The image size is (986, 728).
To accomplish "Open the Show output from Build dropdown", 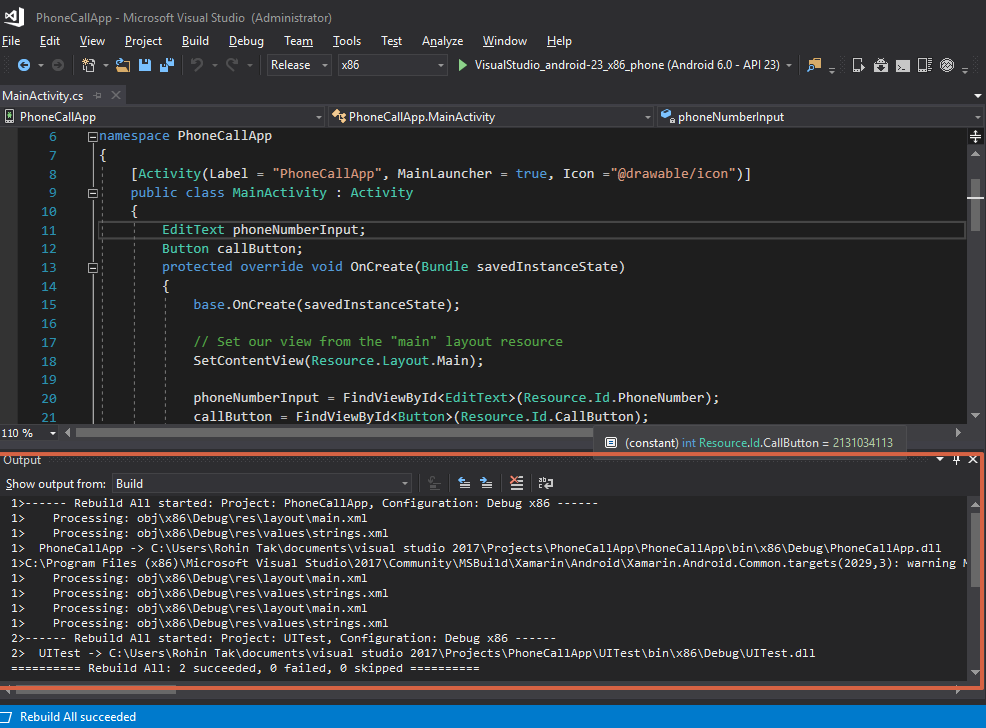I will click(262, 483).
